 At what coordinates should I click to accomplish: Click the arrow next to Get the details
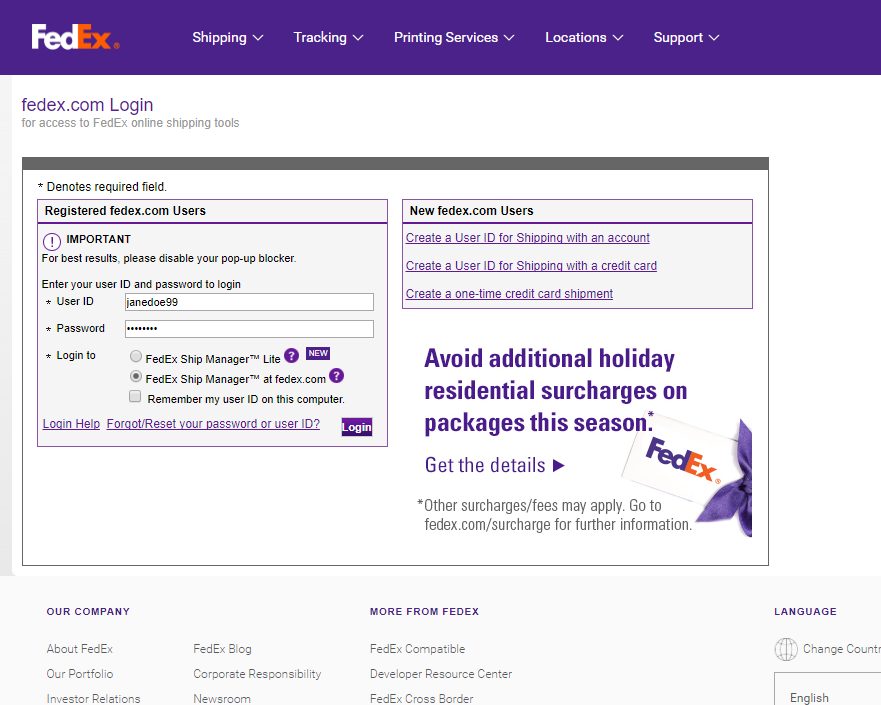558,465
